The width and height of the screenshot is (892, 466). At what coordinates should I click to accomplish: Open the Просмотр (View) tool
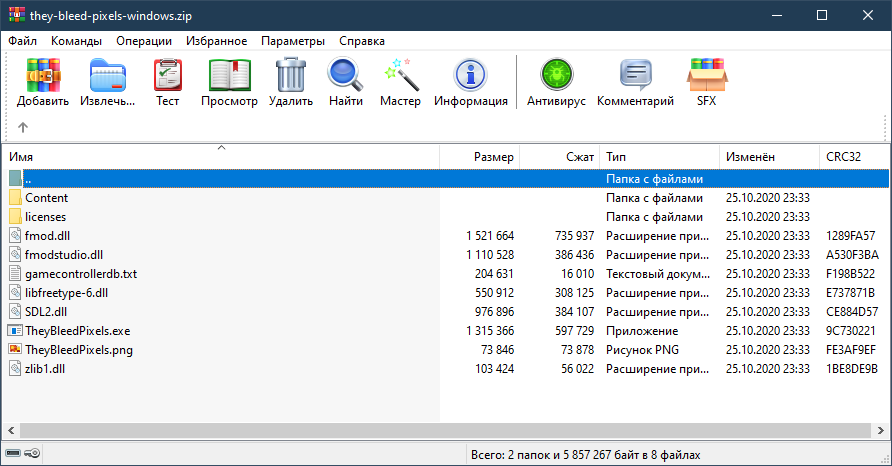point(229,75)
